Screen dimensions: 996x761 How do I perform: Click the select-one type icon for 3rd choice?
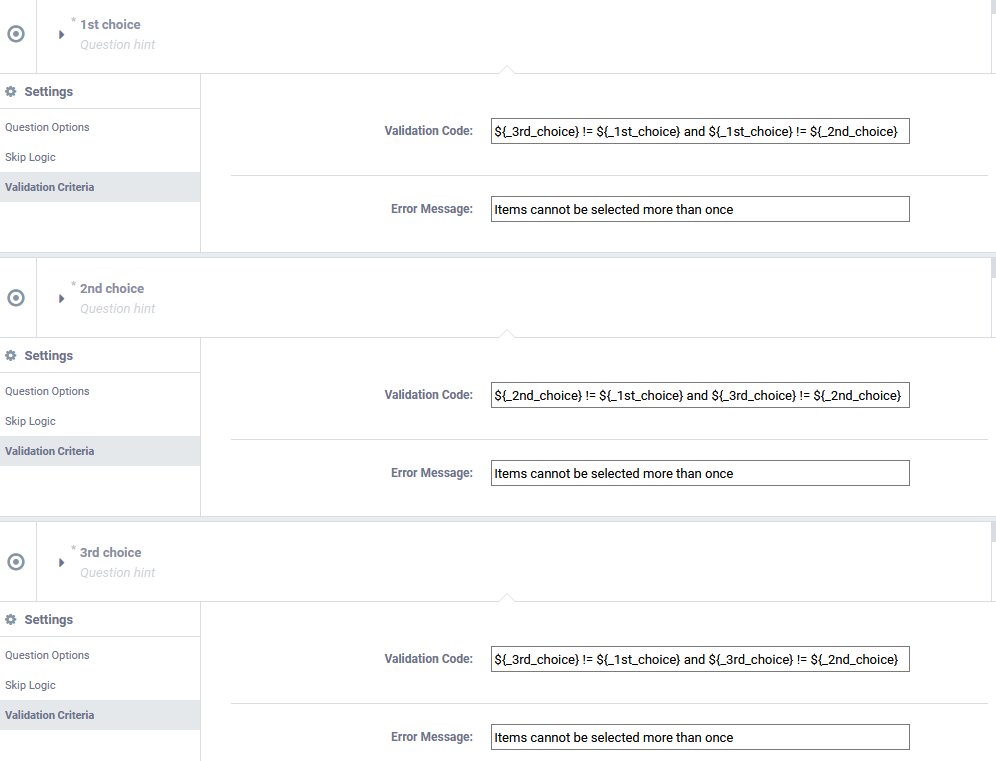[x=16, y=562]
